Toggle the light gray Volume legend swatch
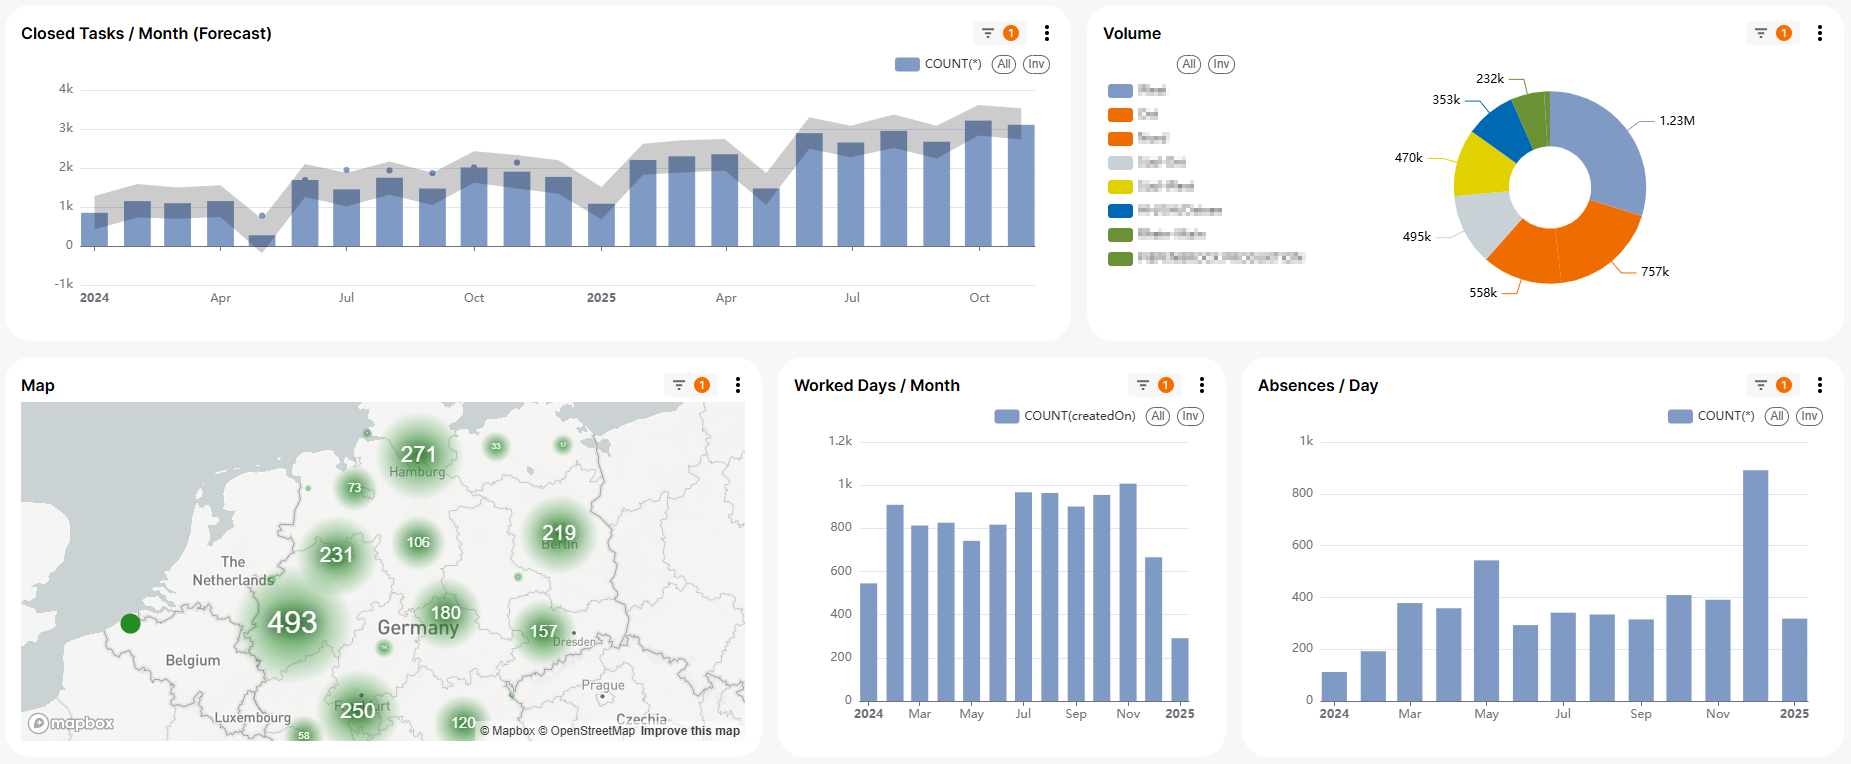 [1120, 162]
